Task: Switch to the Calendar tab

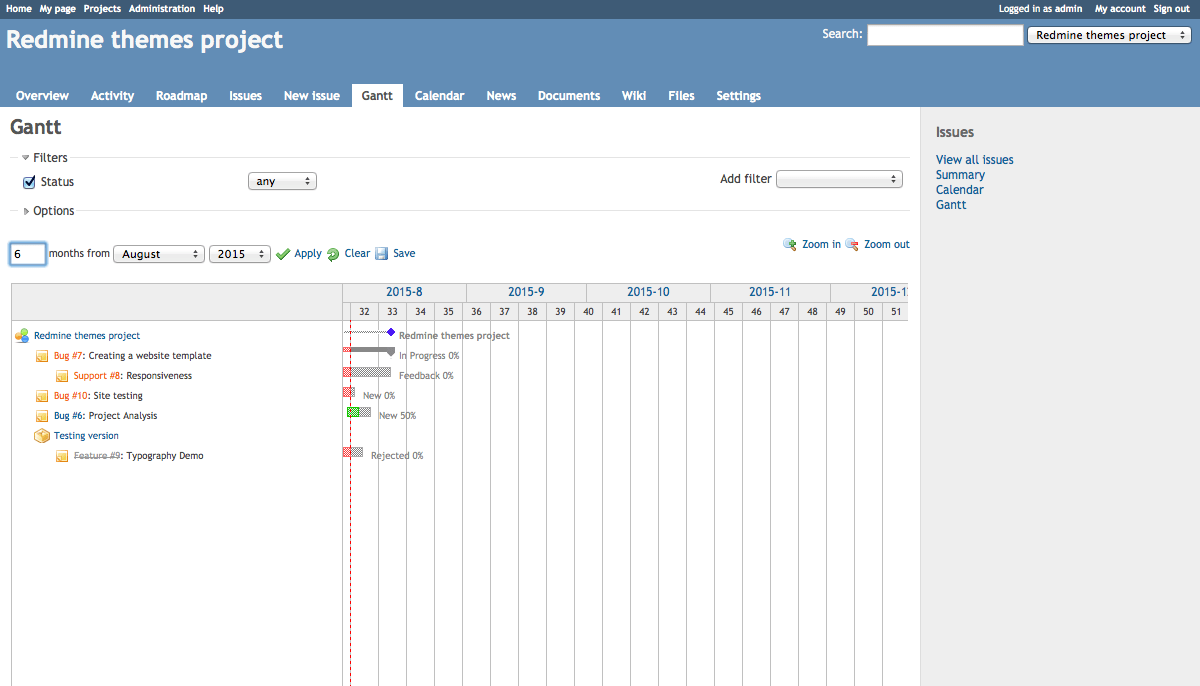Action: click(440, 96)
